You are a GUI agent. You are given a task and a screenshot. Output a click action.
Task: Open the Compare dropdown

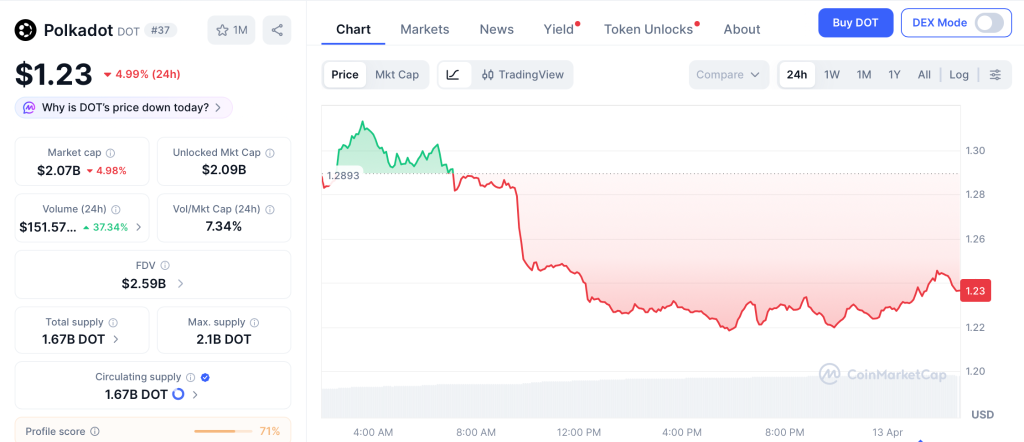(x=729, y=75)
